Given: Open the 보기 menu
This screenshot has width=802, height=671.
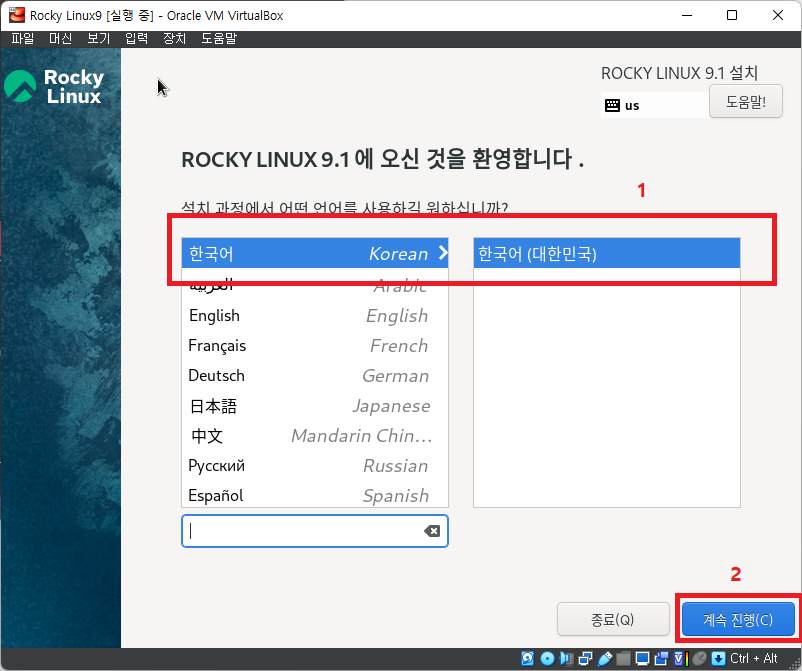Looking at the screenshot, I should point(99,38).
